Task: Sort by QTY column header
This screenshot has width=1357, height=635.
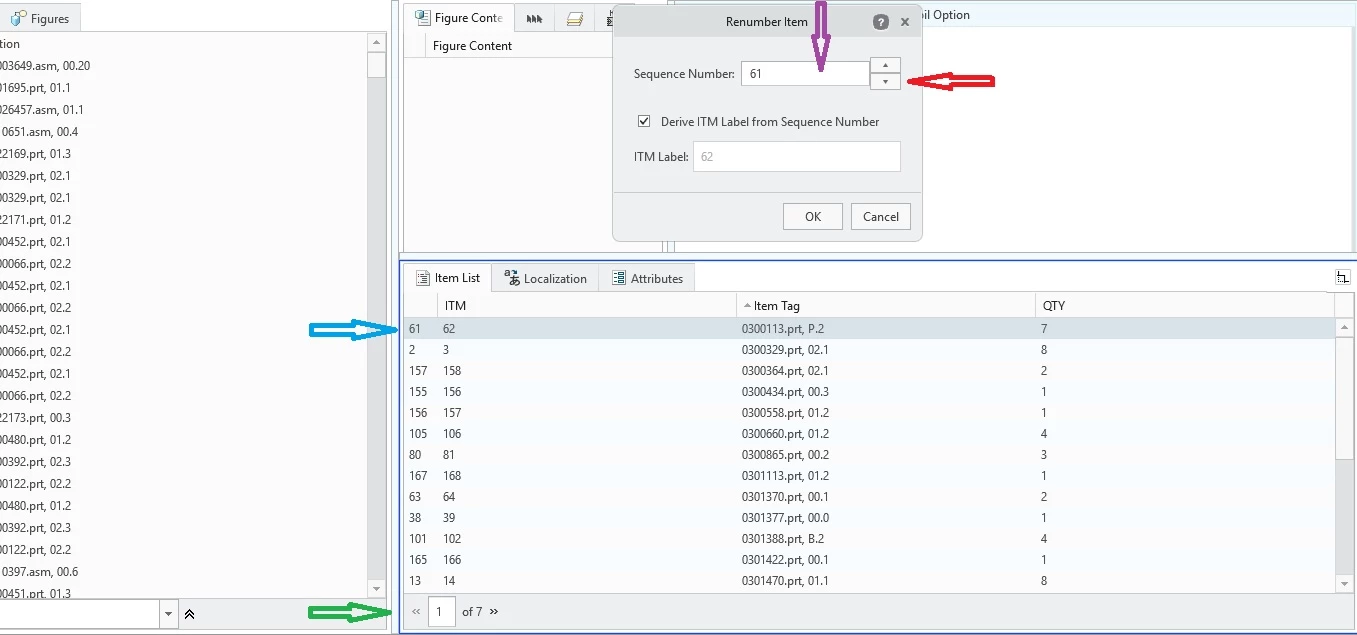Action: pyautogui.click(x=1184, y=305)
